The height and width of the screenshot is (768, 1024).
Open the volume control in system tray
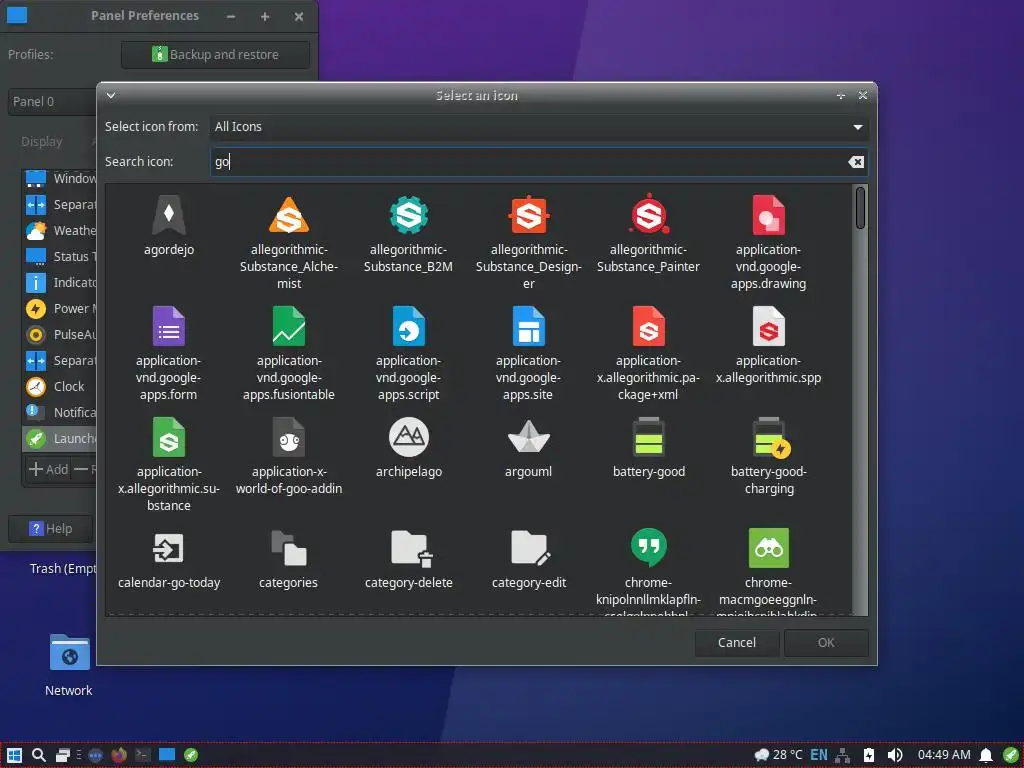pyautogui.click(x=895, y=755)
